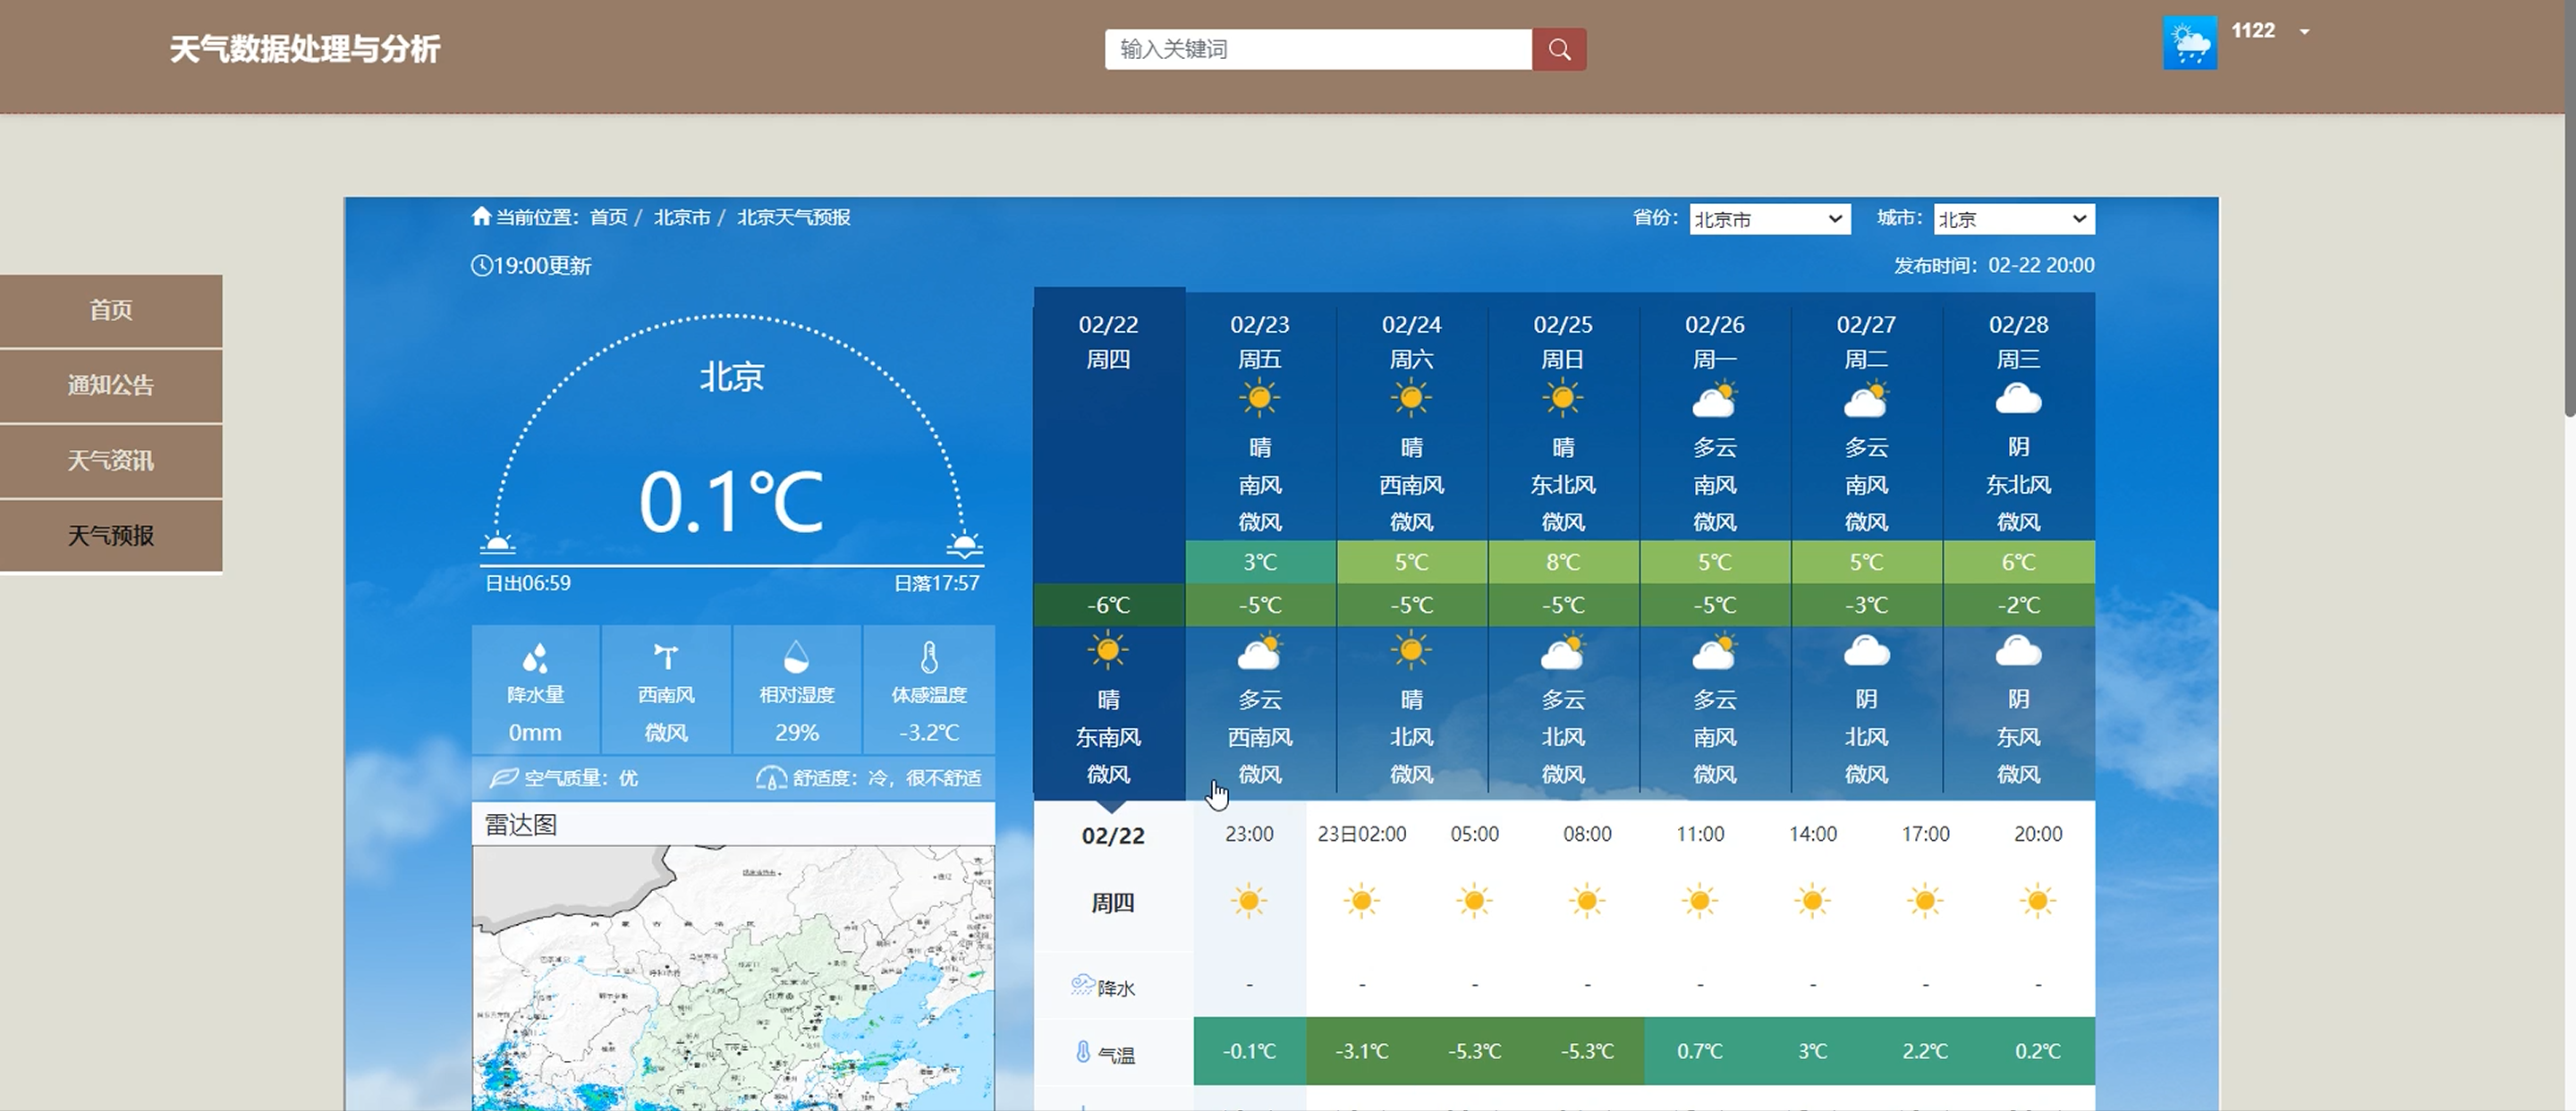Open the 城市 city dropdown
The height and width of the screenshot is (1111, 2576).
(2014, 219)
